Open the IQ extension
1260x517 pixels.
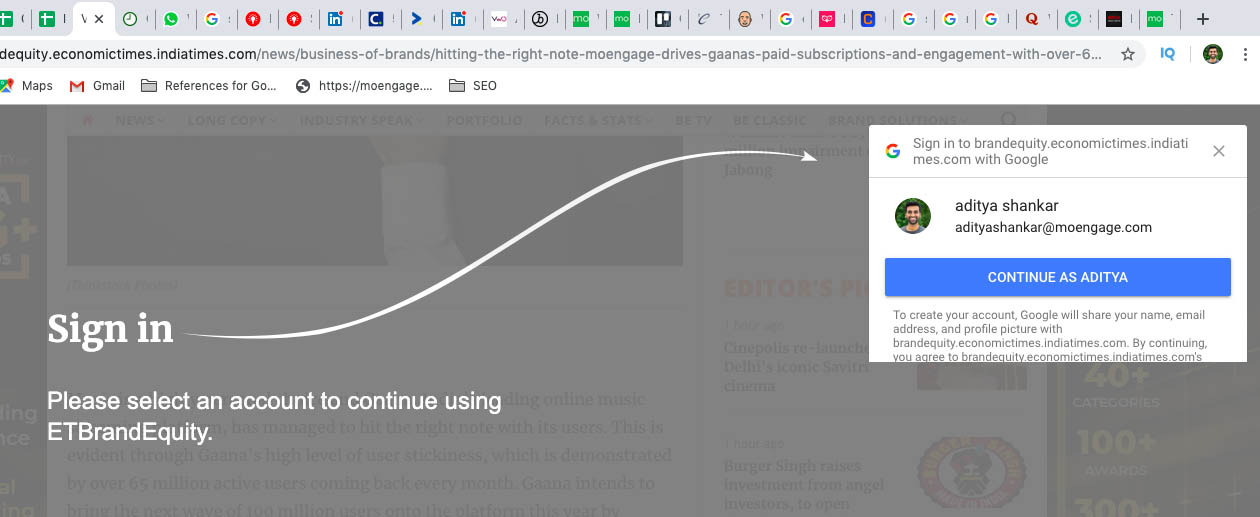click(x=1168, y=54)
